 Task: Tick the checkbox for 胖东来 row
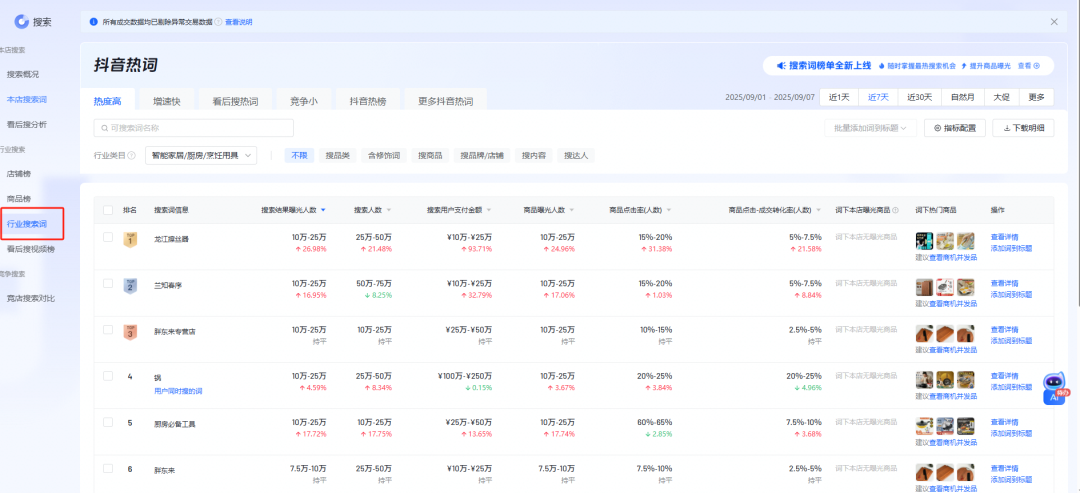(107, 468)
